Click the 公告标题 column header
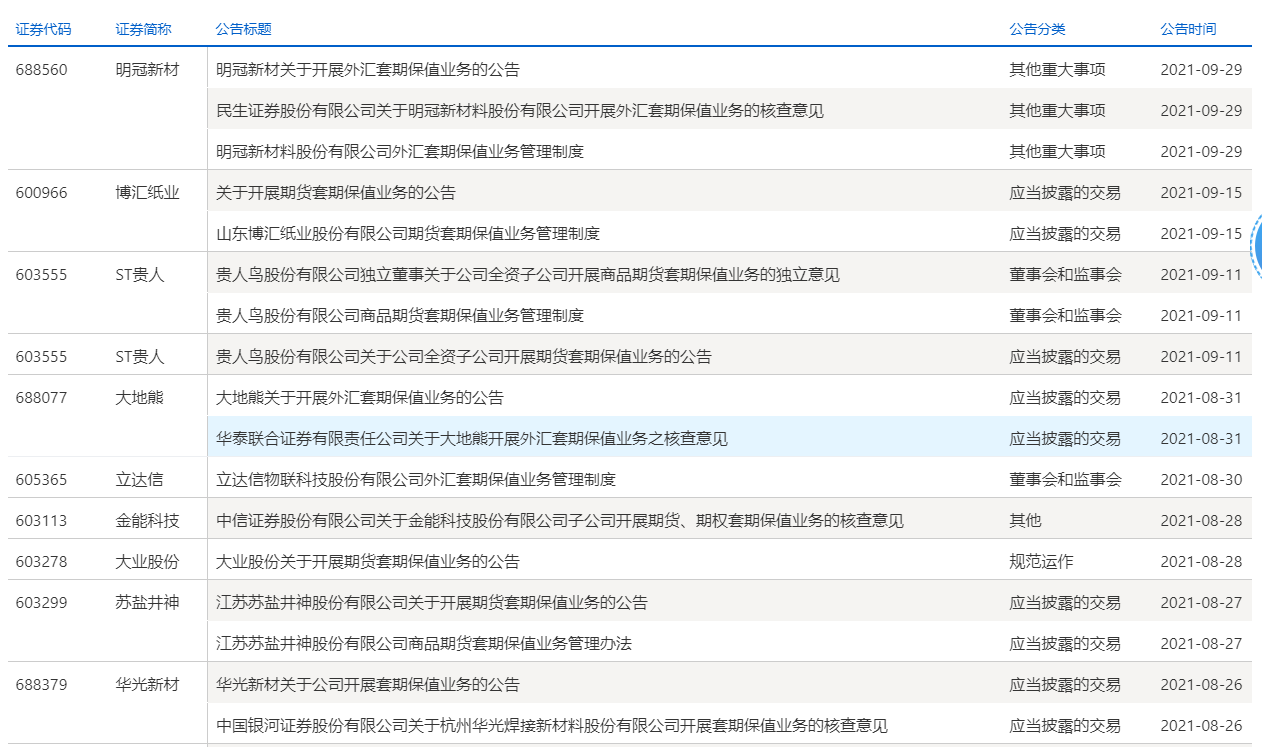This screenshot has width=1262, height=747. click(x=244, y=29)
